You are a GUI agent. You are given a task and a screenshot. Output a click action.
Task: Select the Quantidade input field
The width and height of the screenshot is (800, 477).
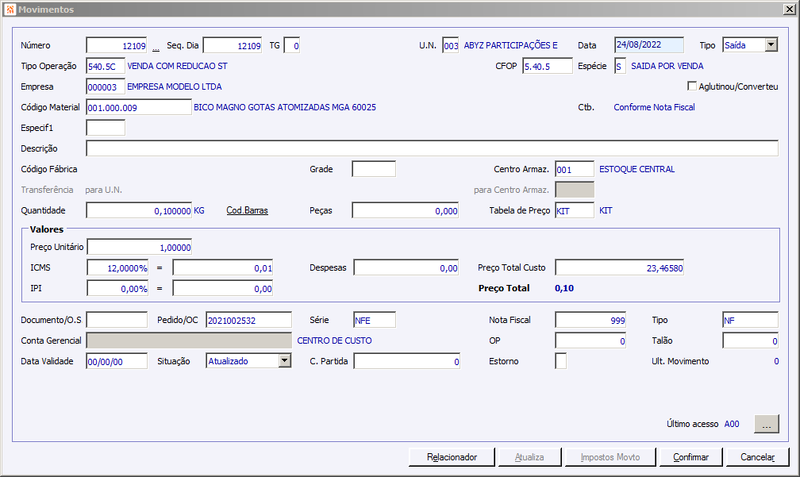tap(139, 210)
